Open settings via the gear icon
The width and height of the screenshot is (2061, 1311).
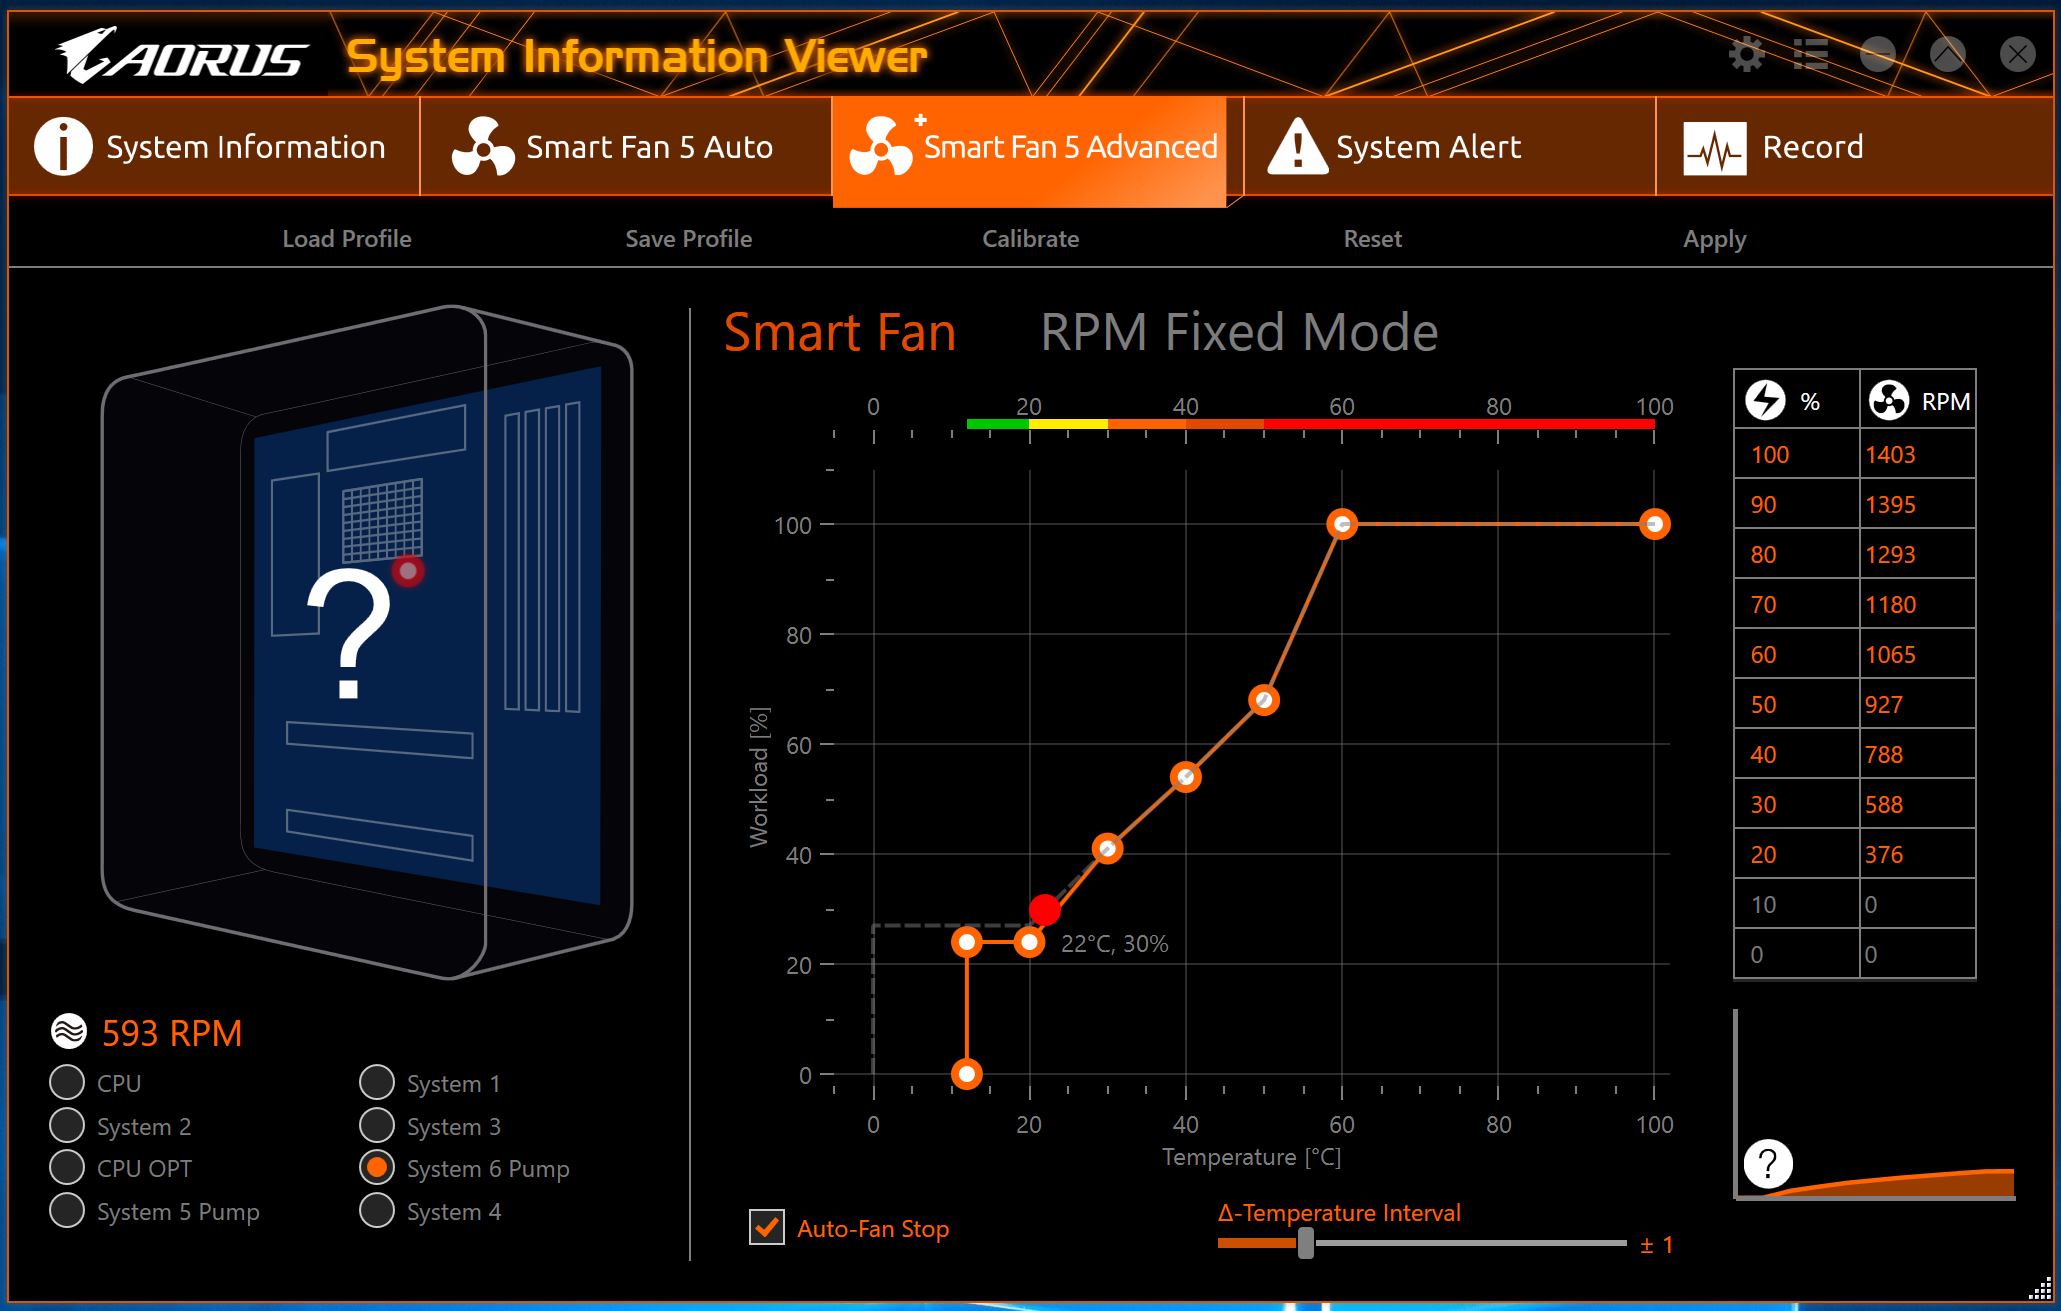pos(1746,54)
